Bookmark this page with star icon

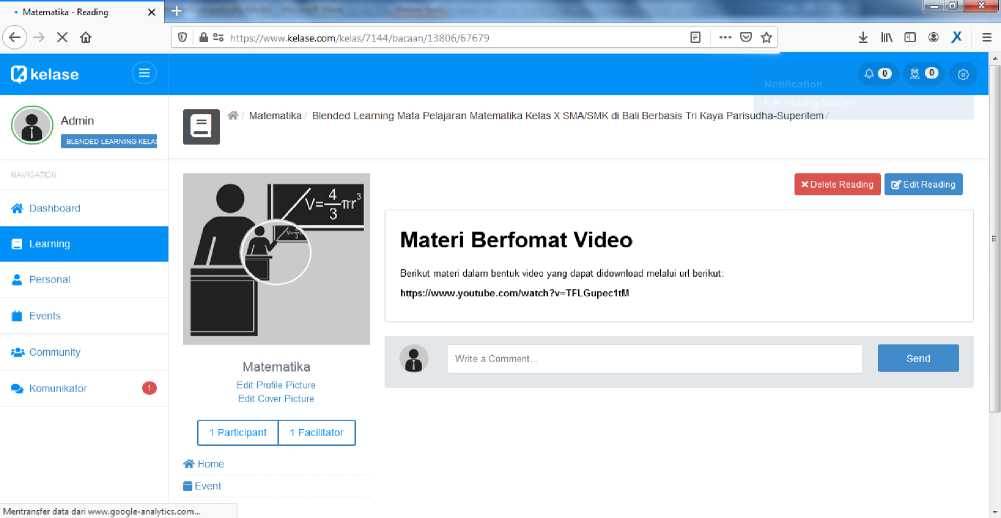tap(766, 37)
